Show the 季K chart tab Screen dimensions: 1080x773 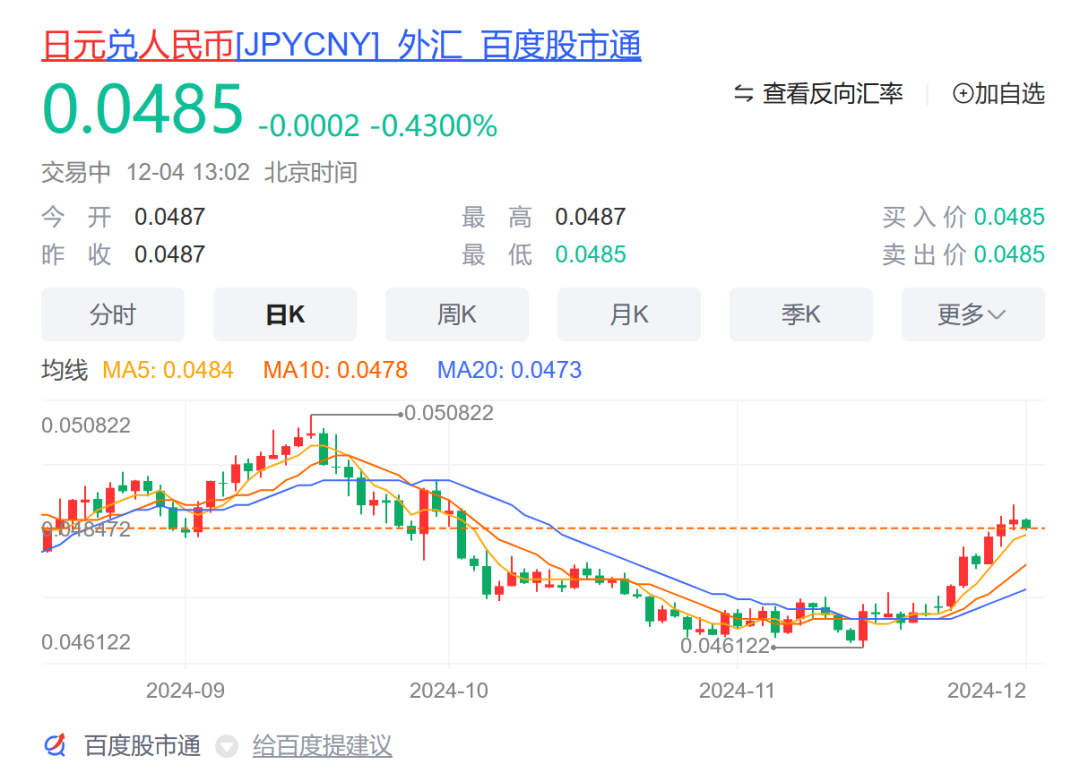801,315
